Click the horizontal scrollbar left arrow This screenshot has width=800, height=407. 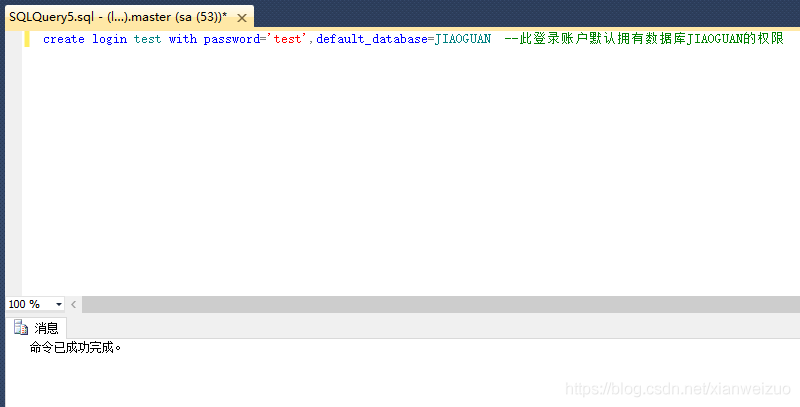point(73,304)
